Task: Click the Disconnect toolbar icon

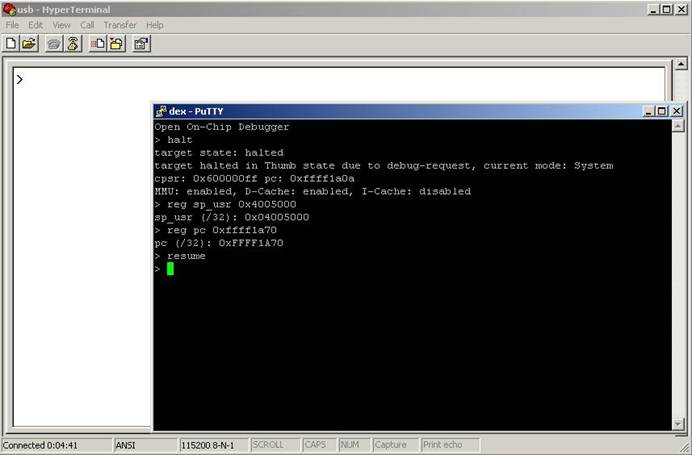Action: [x=73, y=44]
